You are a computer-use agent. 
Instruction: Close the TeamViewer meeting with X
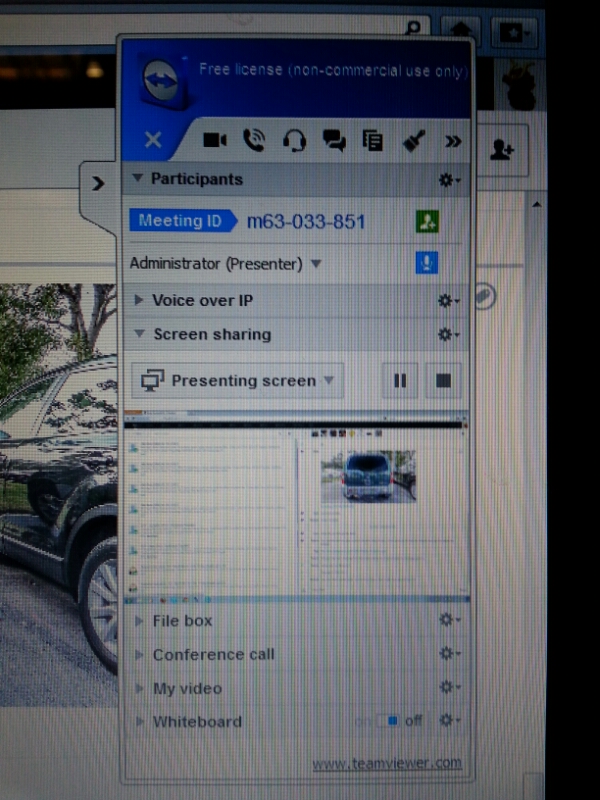153,139
